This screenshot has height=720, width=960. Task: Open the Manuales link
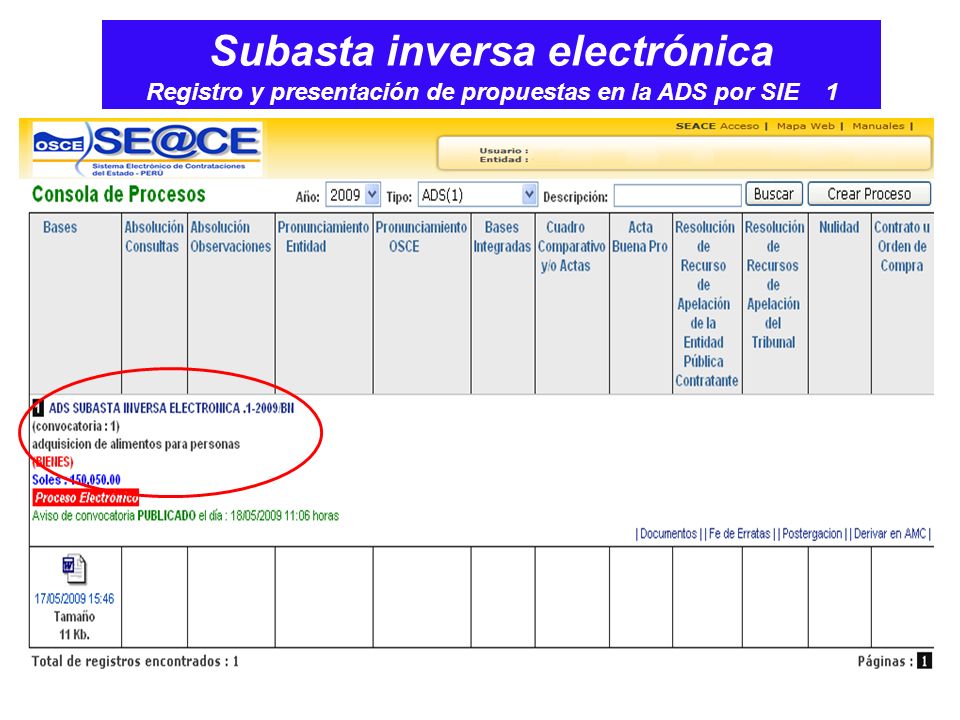(x=878, y=126)
